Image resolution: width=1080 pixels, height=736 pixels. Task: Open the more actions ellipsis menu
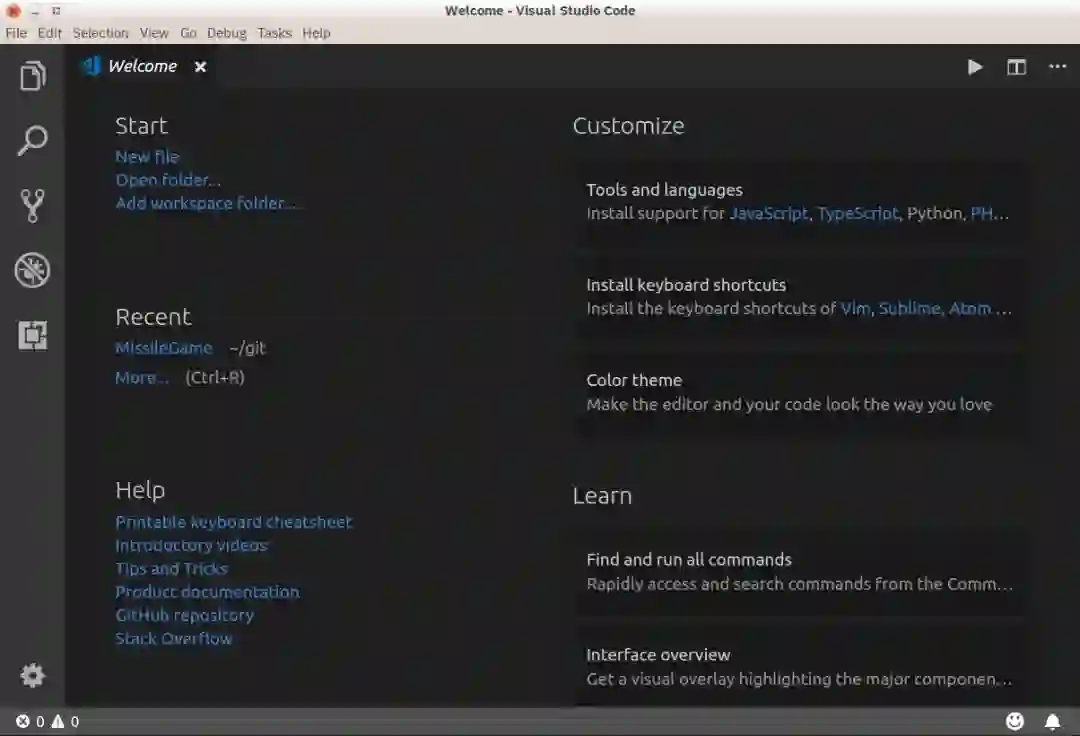(x=1057, y=66)
